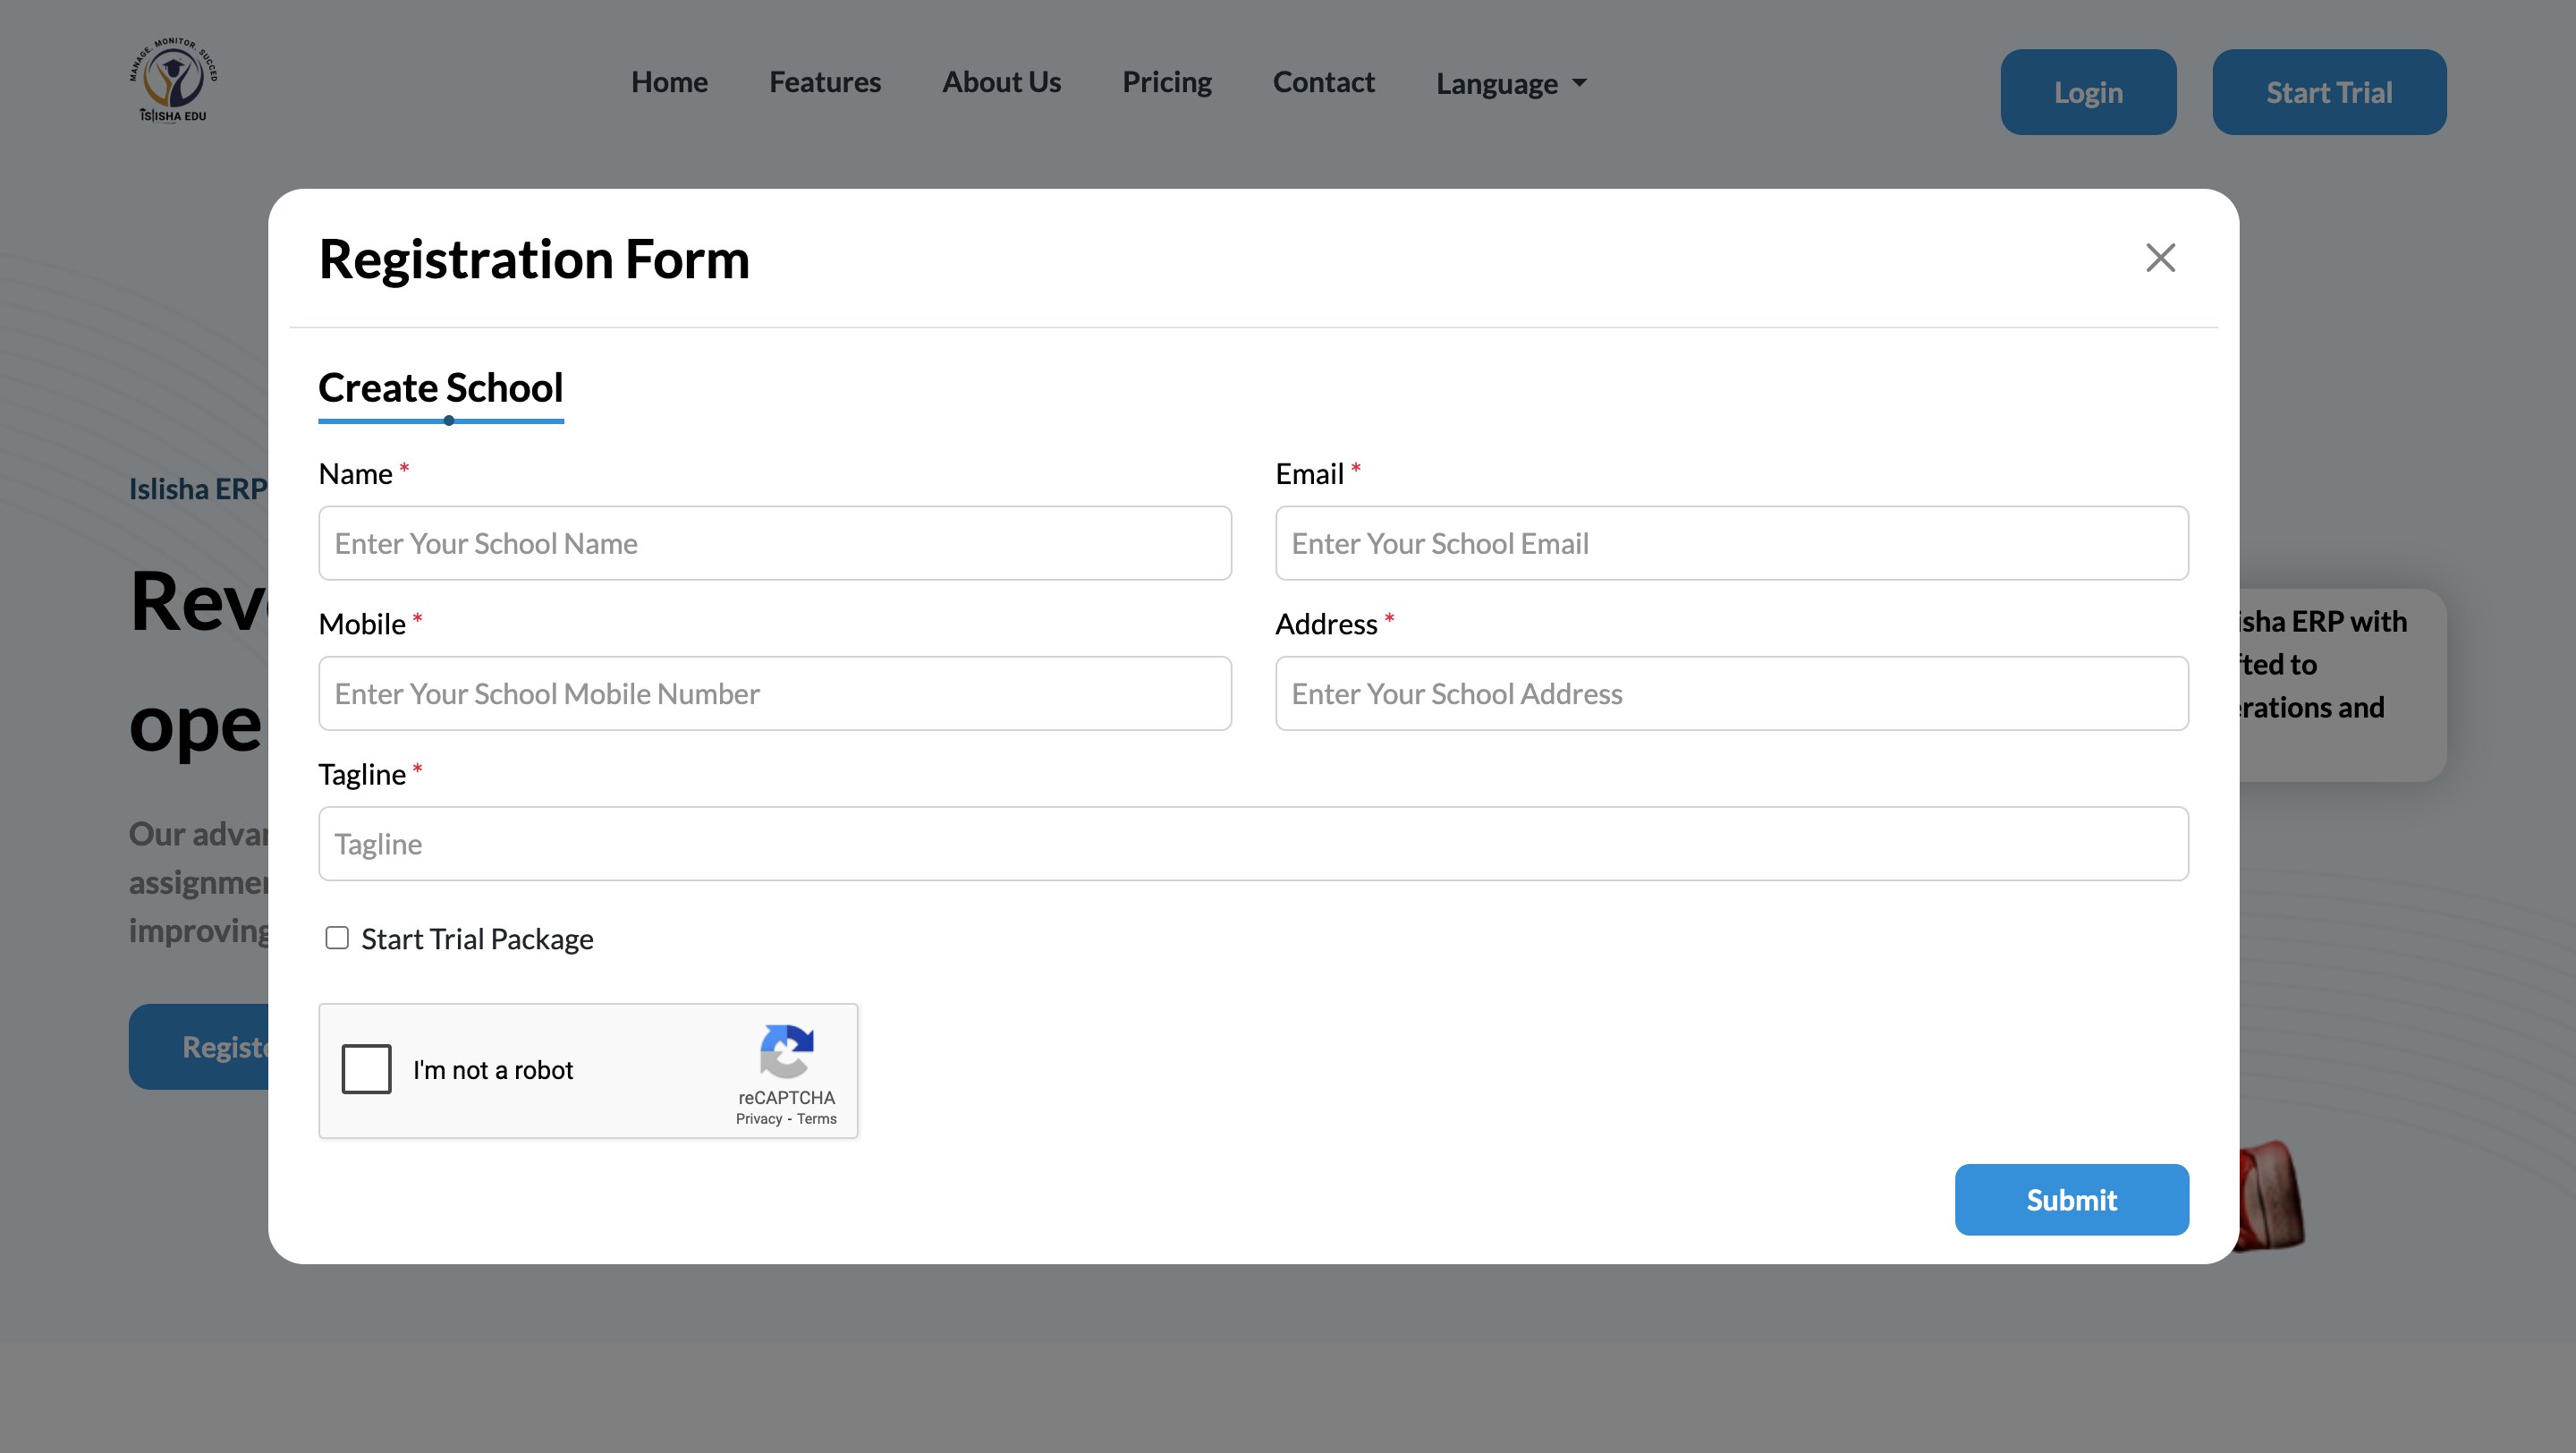Click the Login button

click(2088, 92)
